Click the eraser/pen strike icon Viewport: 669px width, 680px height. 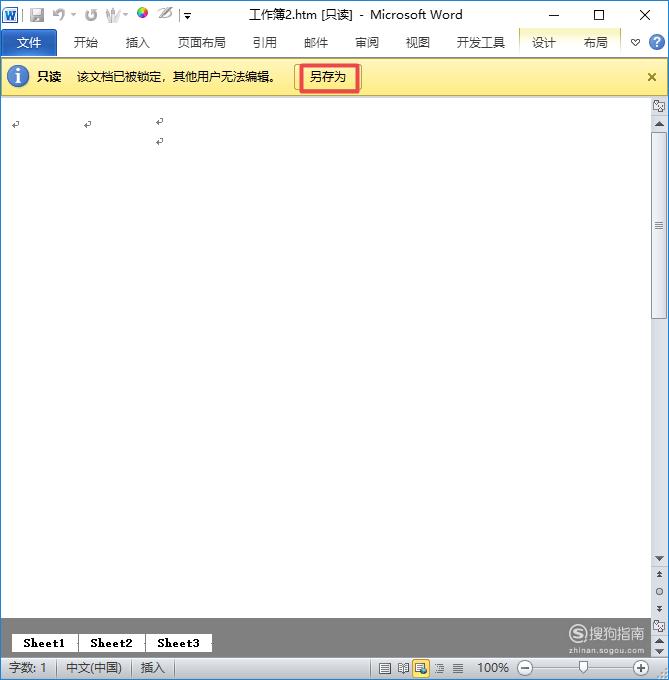pos(165,13)
